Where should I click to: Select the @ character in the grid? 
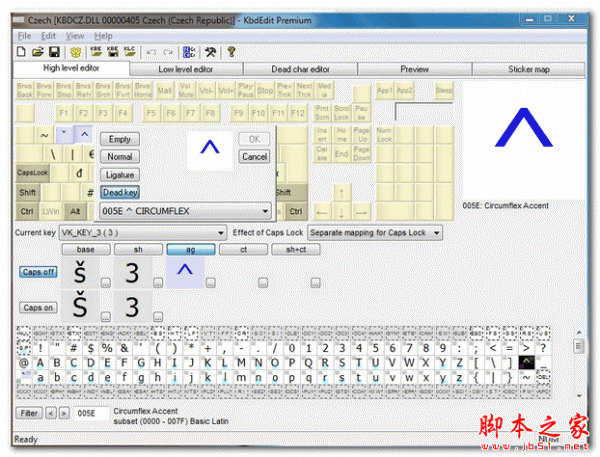[x=24, y=363]
